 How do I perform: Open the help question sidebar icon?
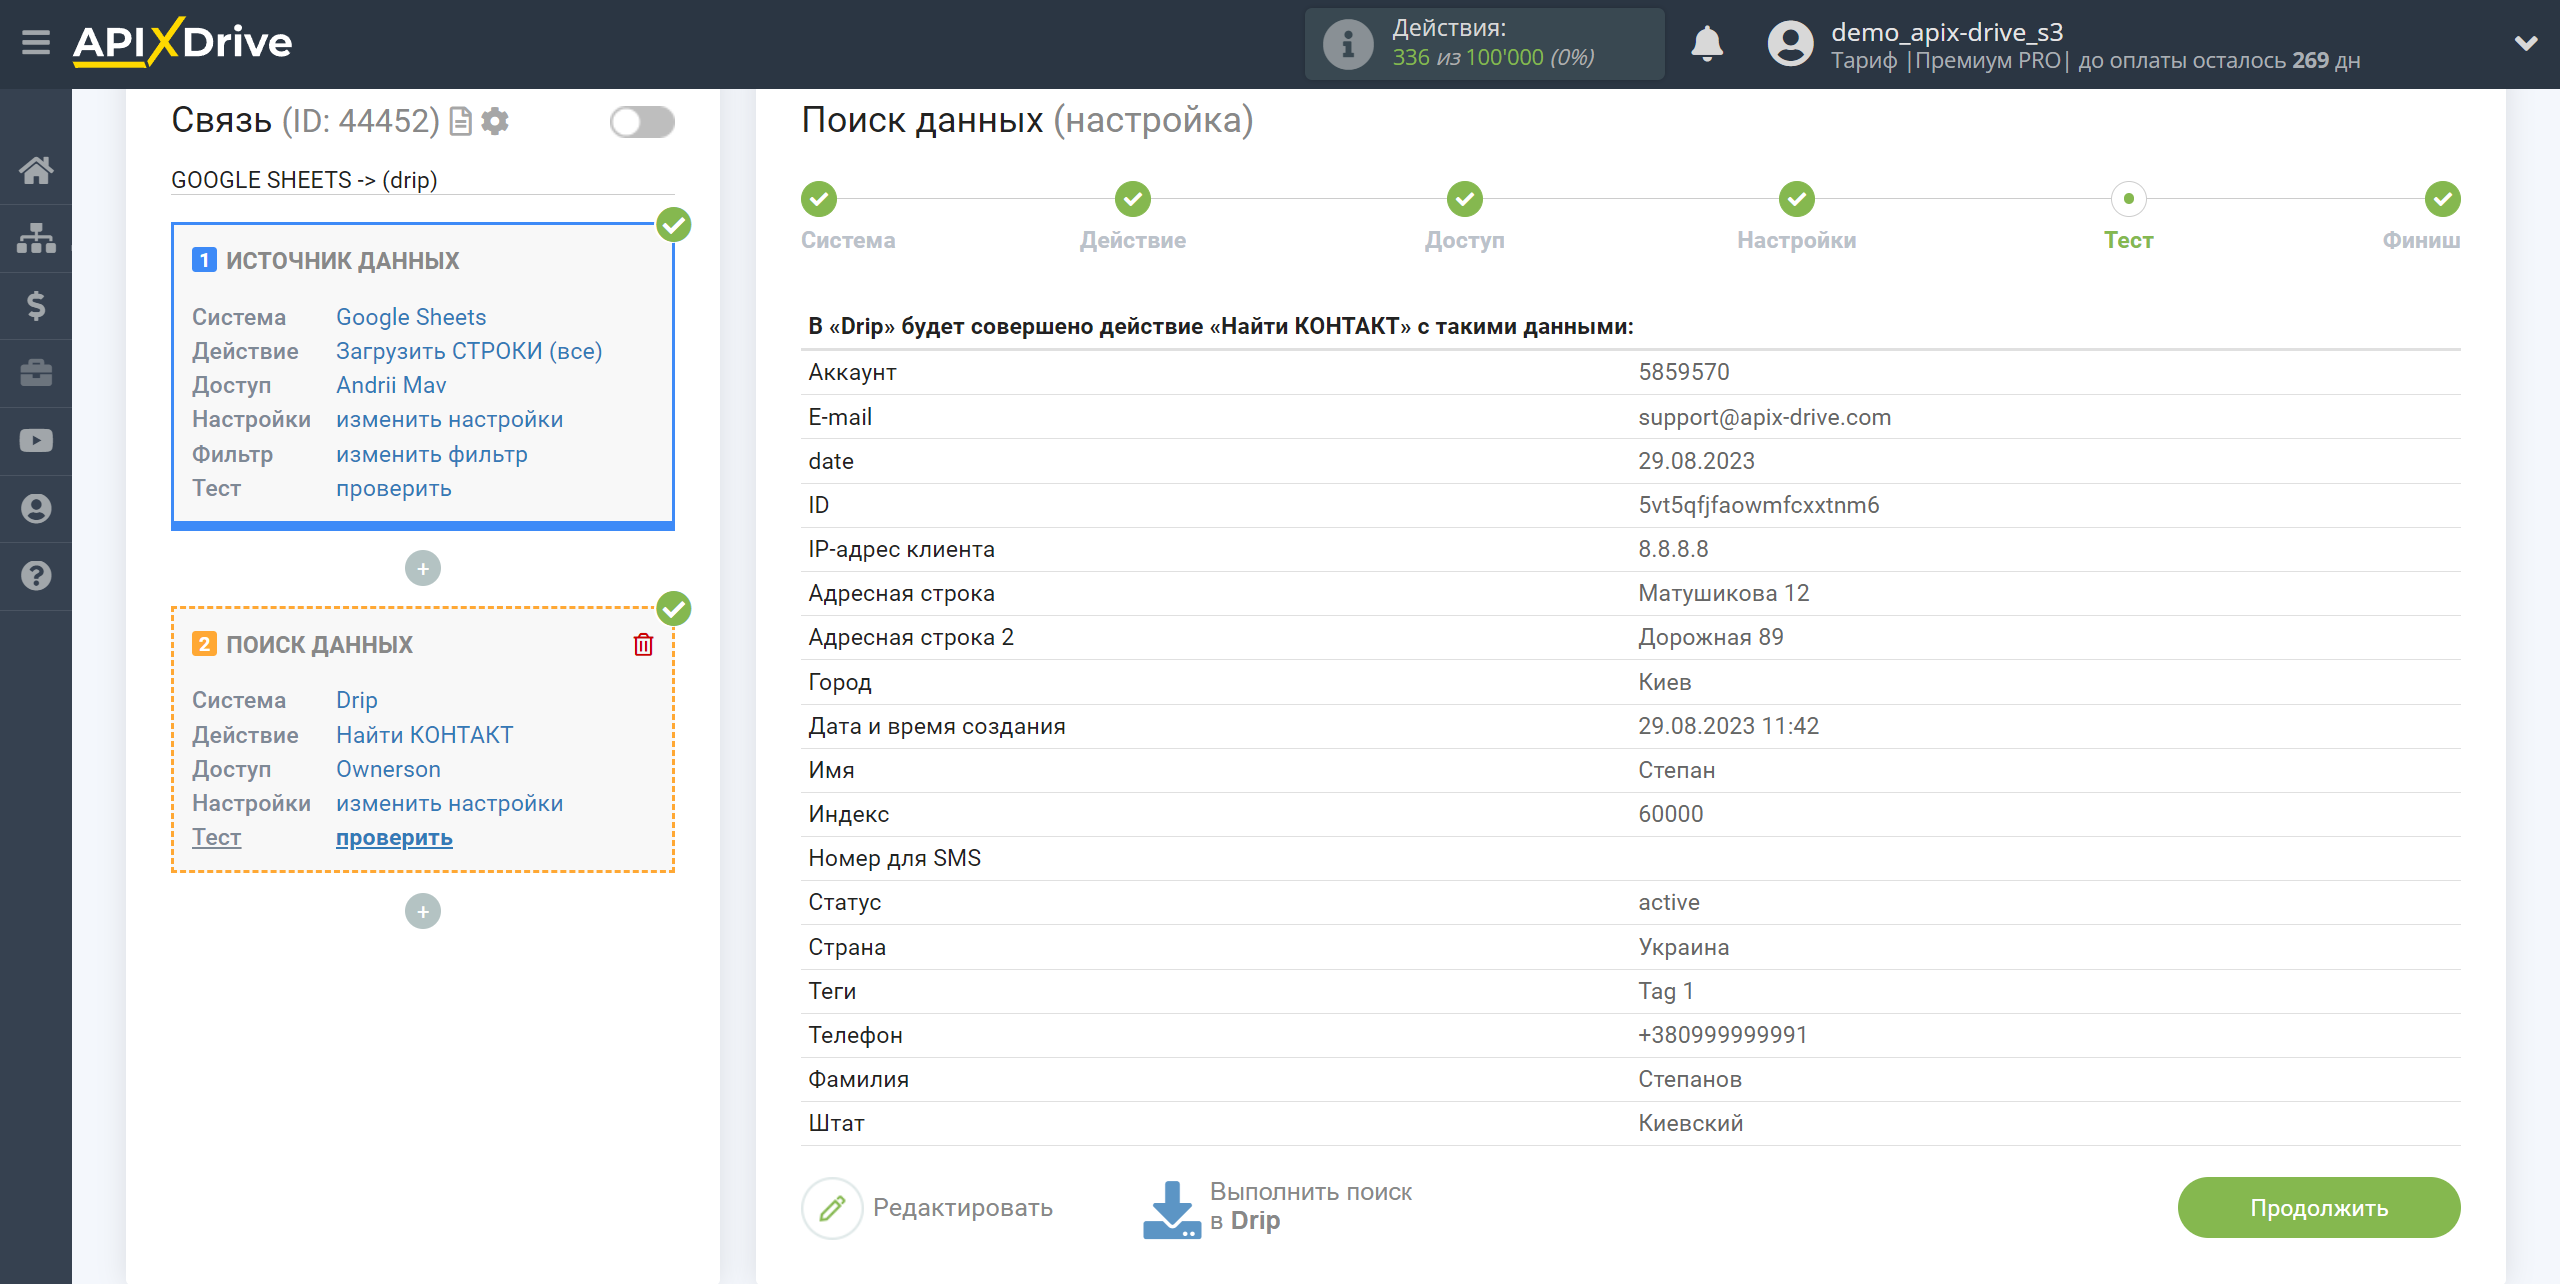pyautogui.click(x=36, y=576)
